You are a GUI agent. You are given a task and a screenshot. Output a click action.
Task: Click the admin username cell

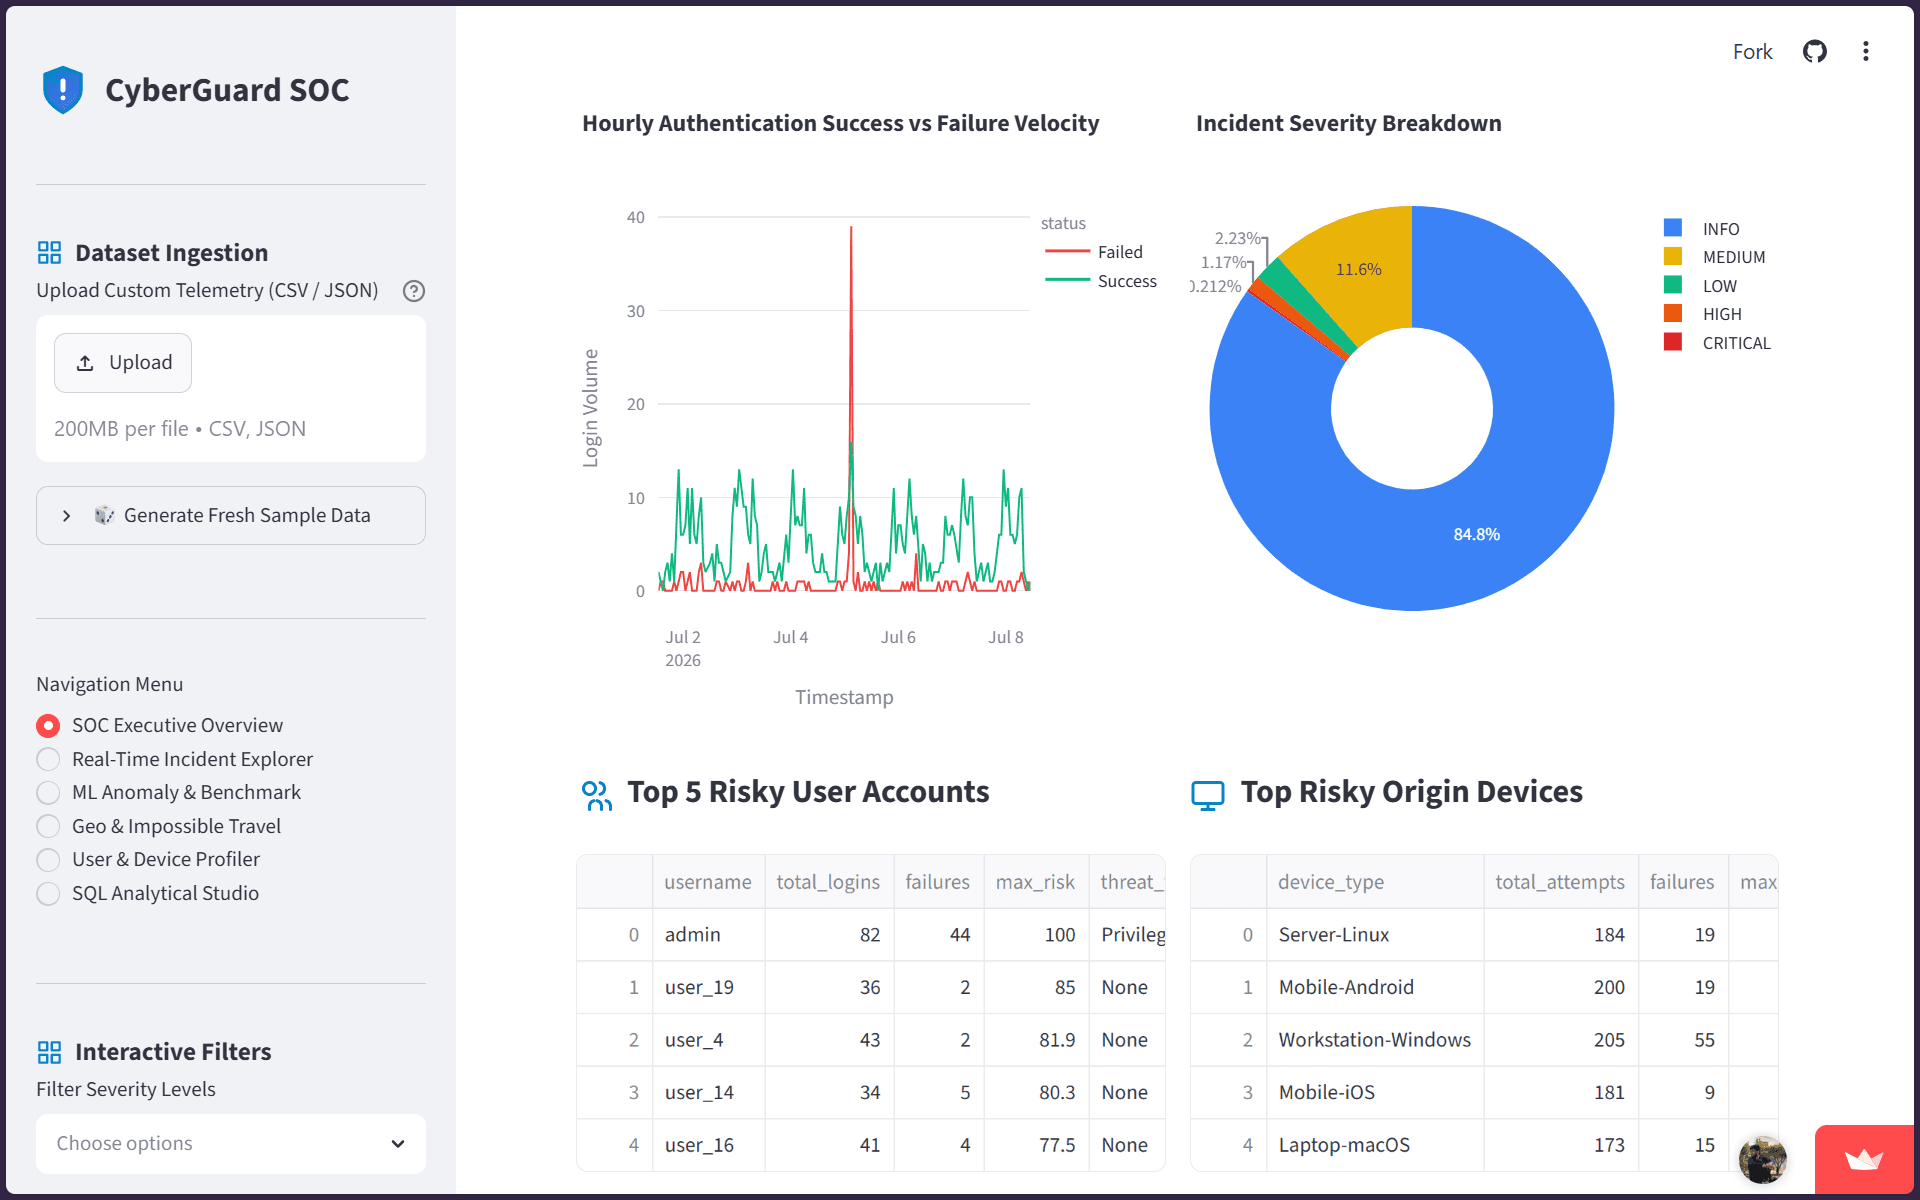709,935
